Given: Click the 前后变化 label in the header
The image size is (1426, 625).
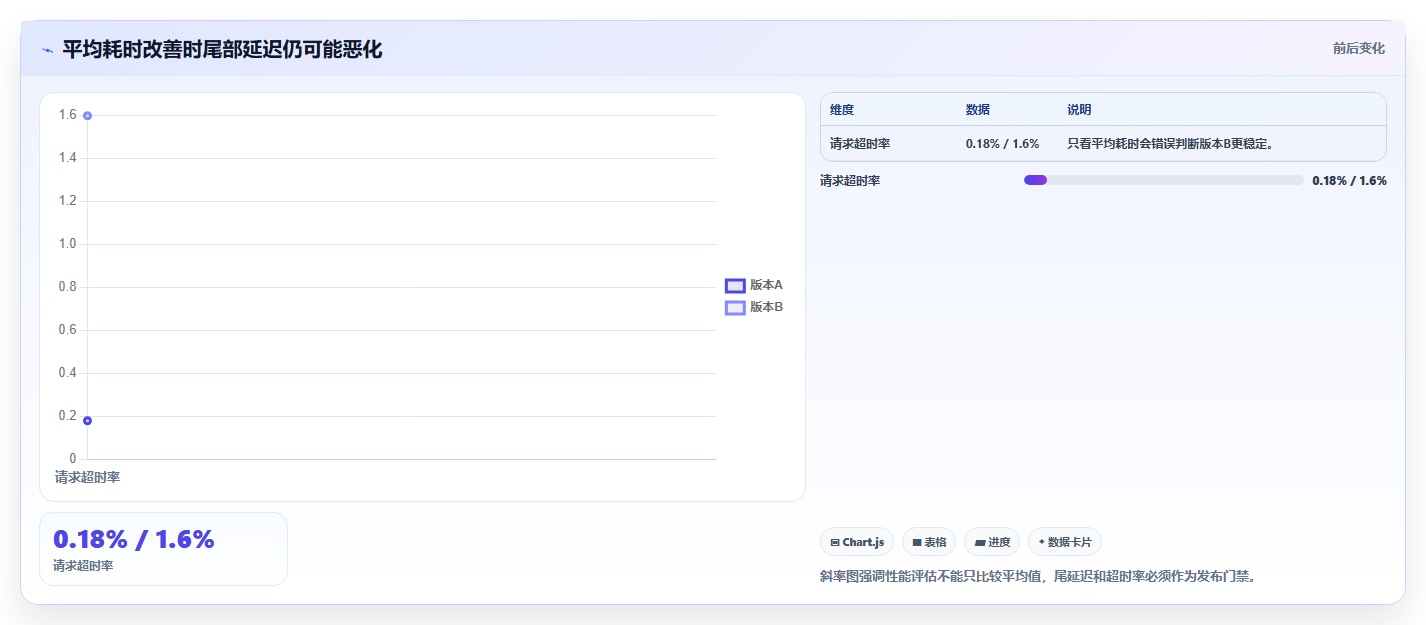Looking at the screenshot, I should click(x=1359, y=48).
